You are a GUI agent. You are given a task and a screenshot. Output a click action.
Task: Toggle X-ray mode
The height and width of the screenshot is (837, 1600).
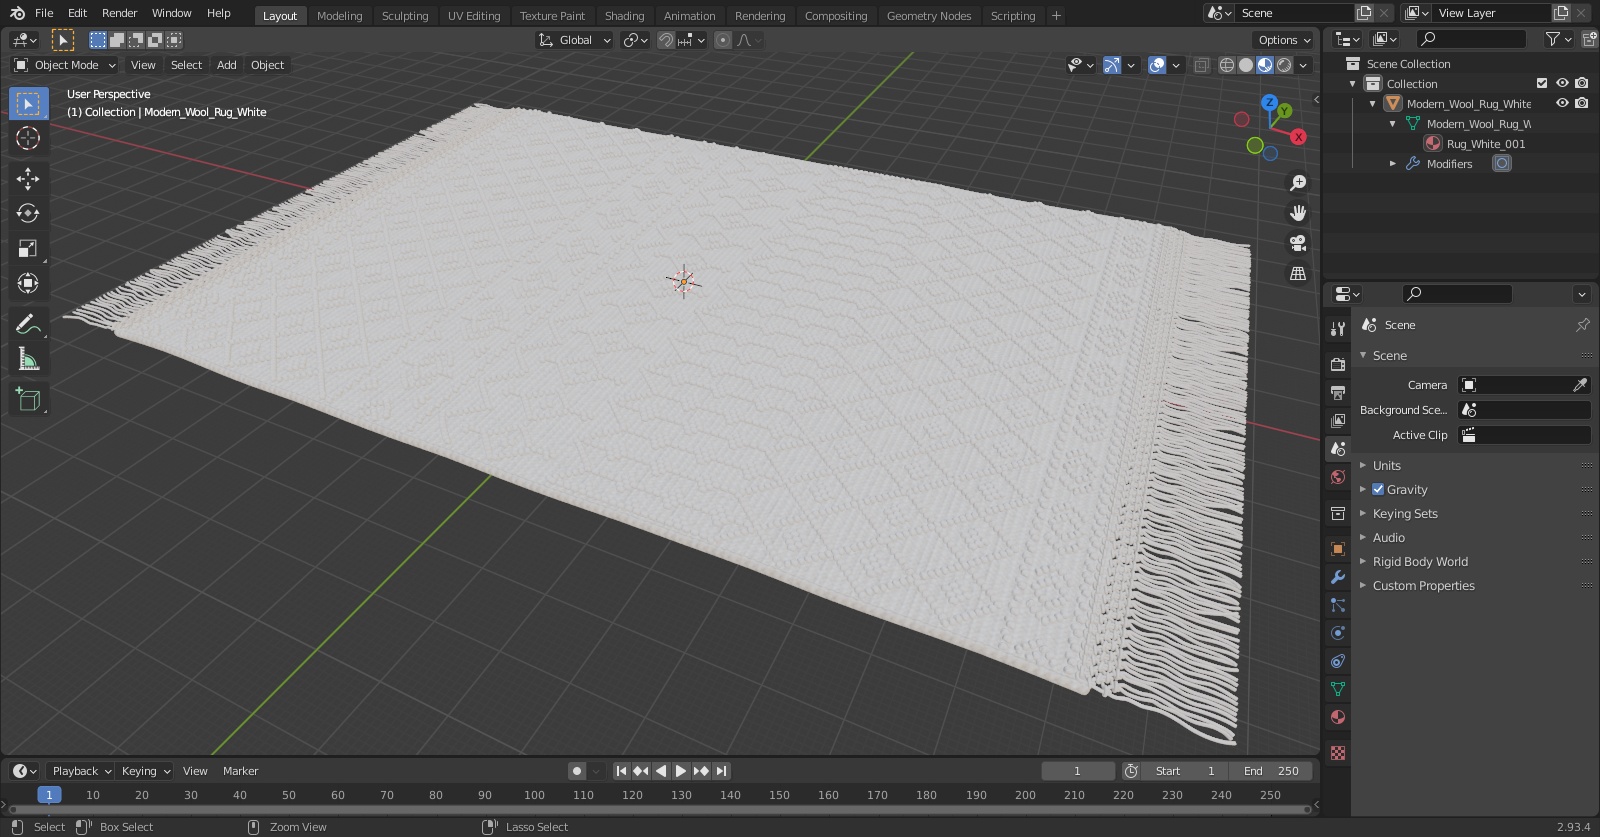1202,65
